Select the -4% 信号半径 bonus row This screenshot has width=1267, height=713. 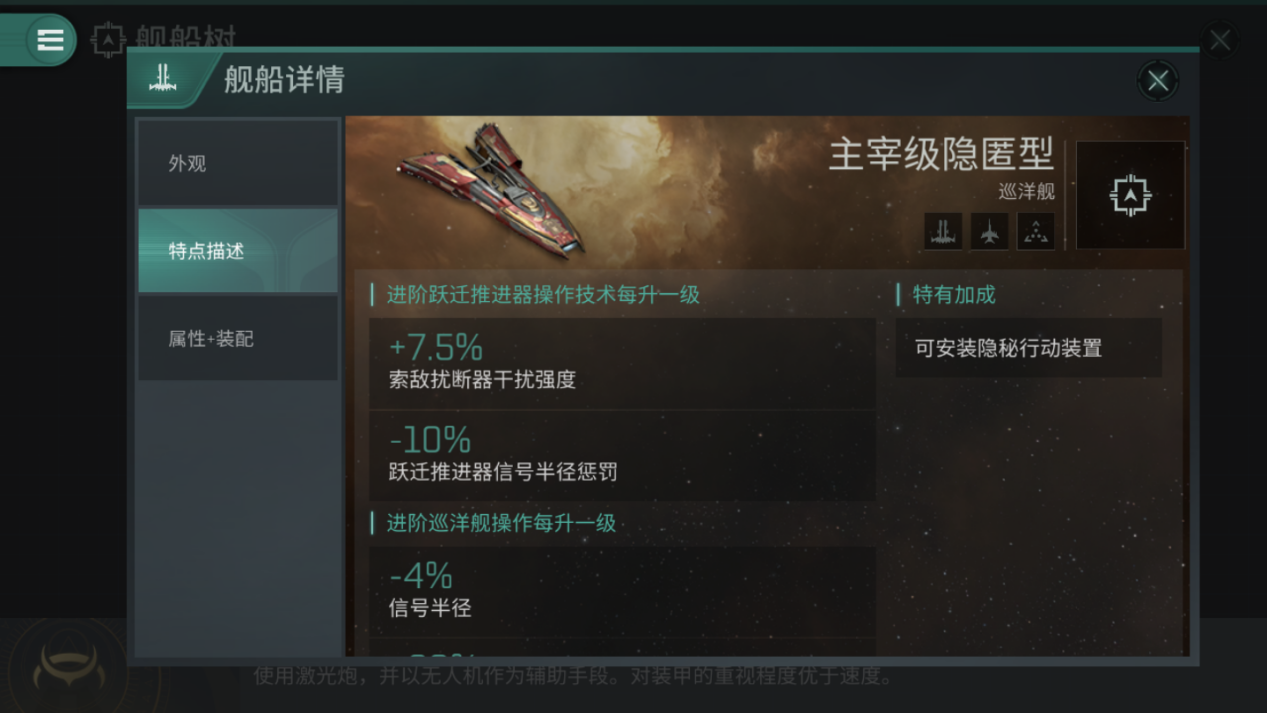point(622,592)
